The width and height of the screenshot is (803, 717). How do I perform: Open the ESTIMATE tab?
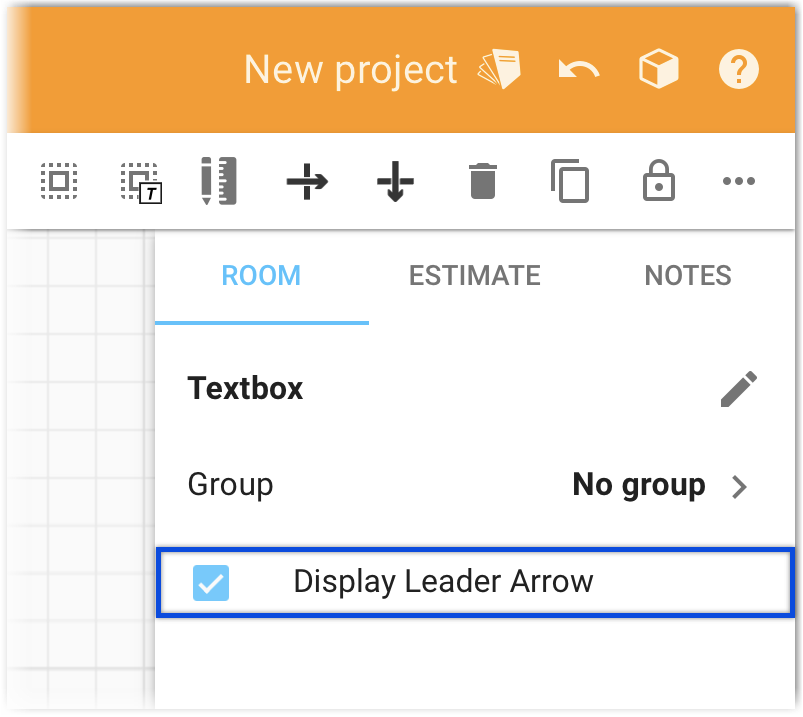click(x=475, y=276)
